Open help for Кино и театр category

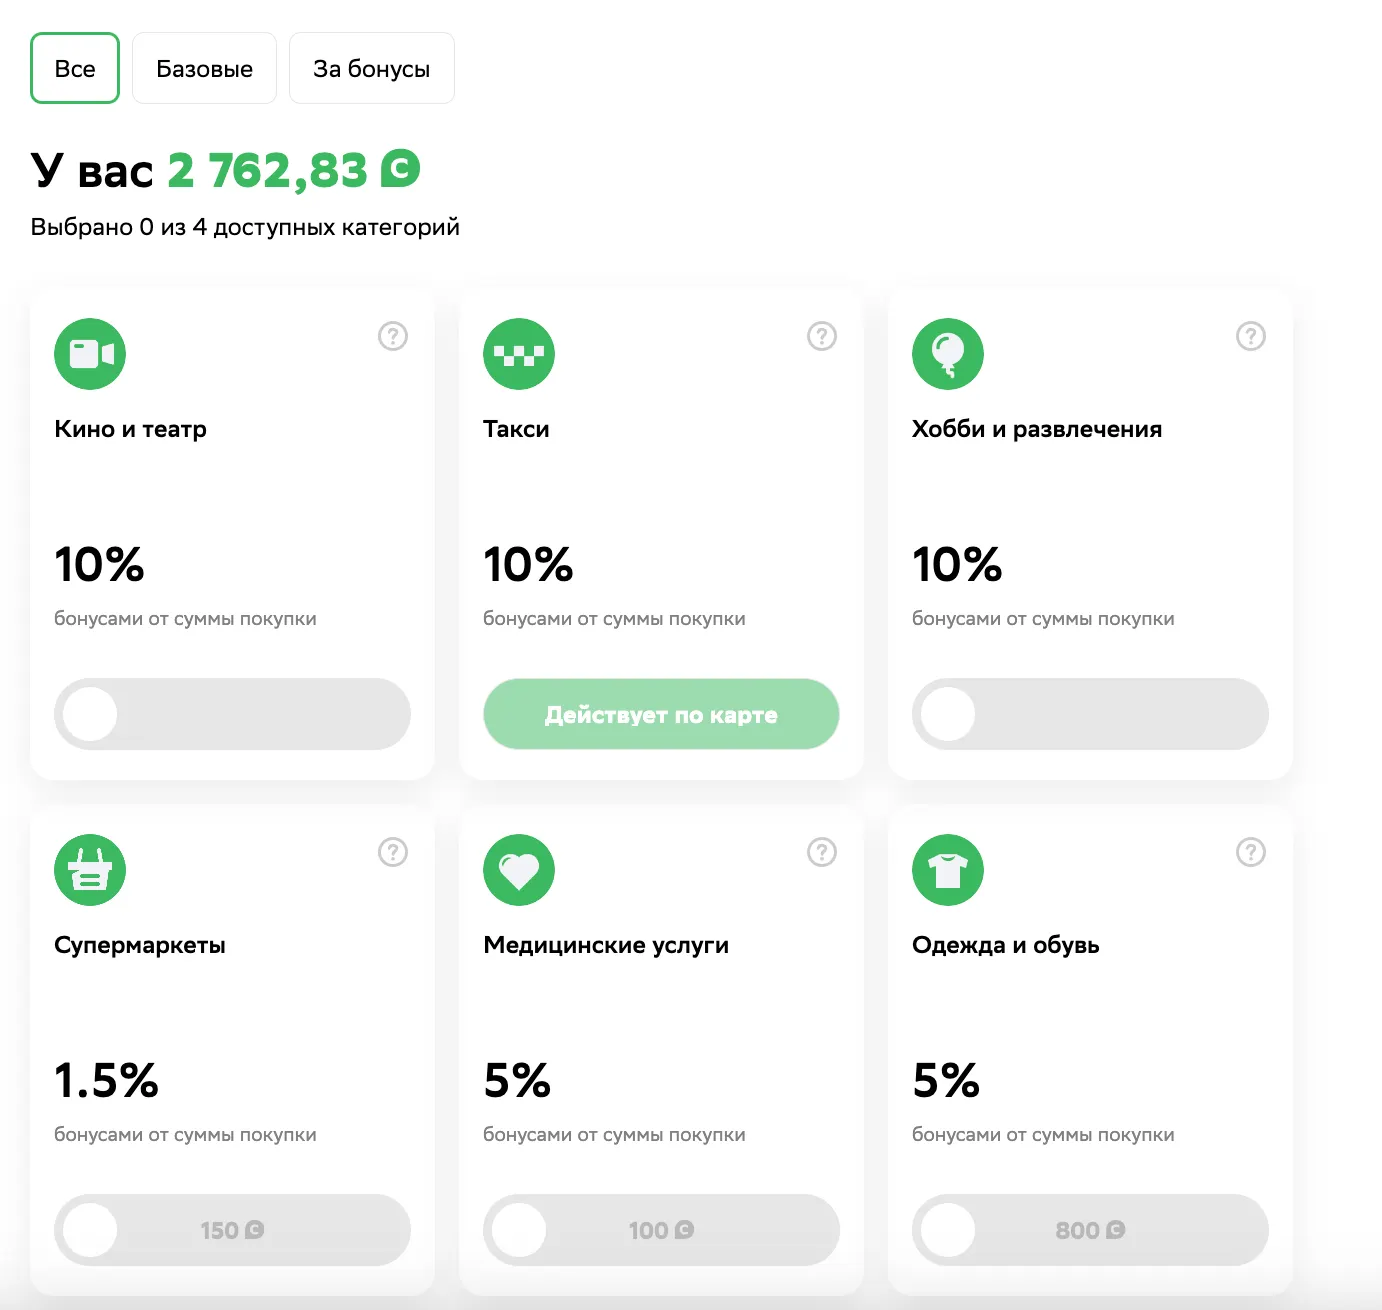point(393,336)
